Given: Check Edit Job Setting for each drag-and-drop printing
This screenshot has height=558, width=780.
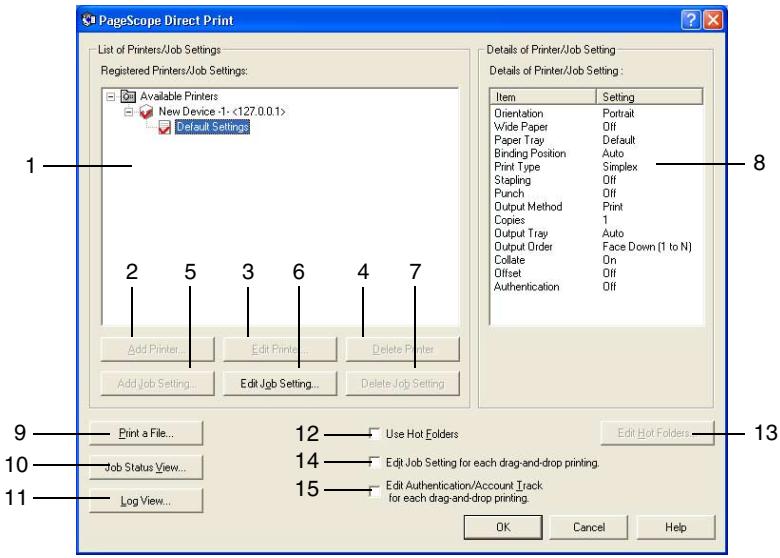Looking at the screenshot, I should coord(375,462).
